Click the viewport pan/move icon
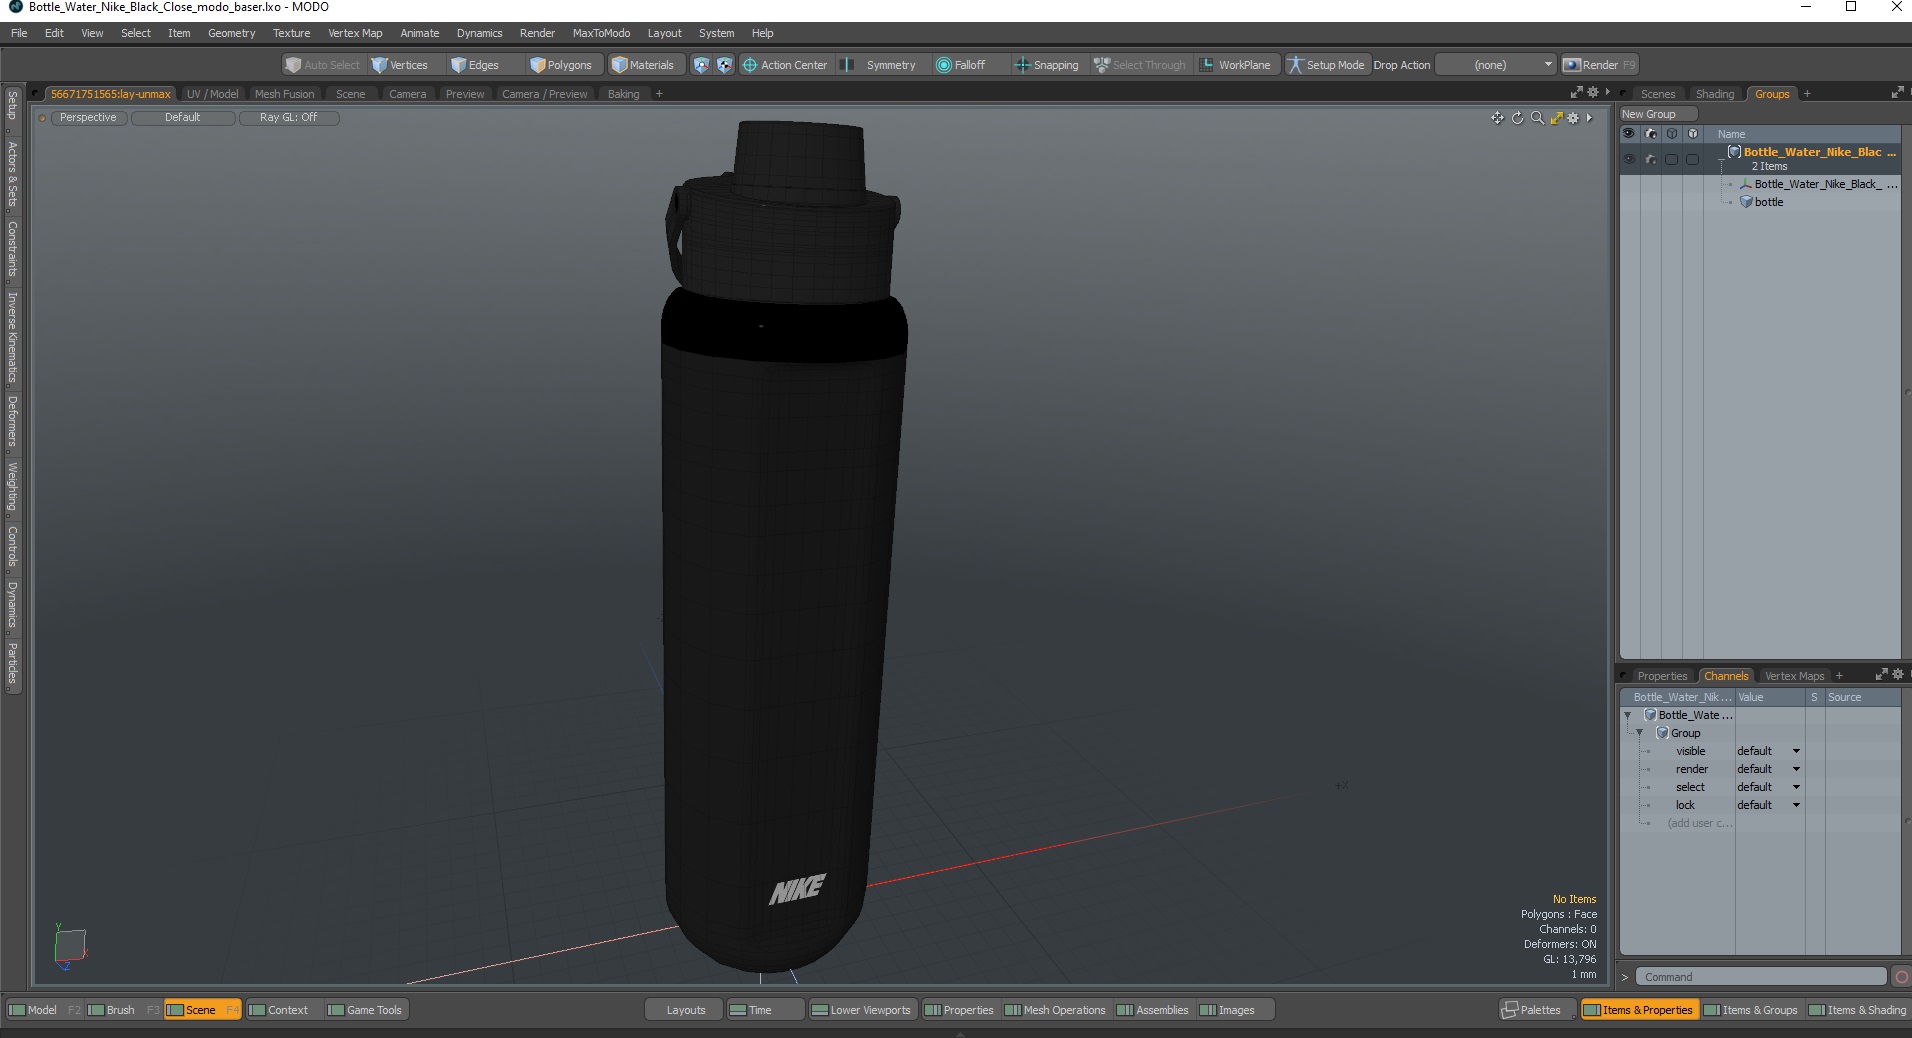 tap(1497, 118)
